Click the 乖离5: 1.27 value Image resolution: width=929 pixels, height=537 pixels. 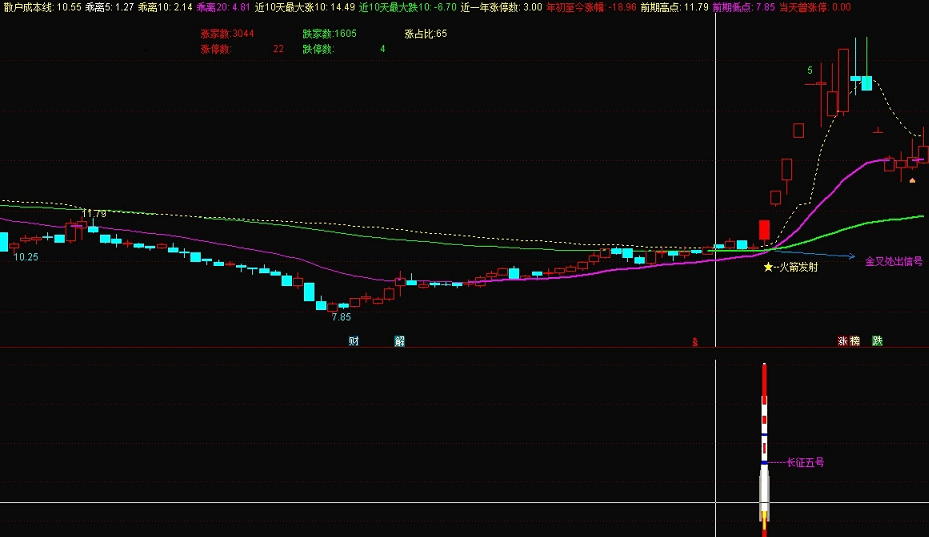pos(110,7)
